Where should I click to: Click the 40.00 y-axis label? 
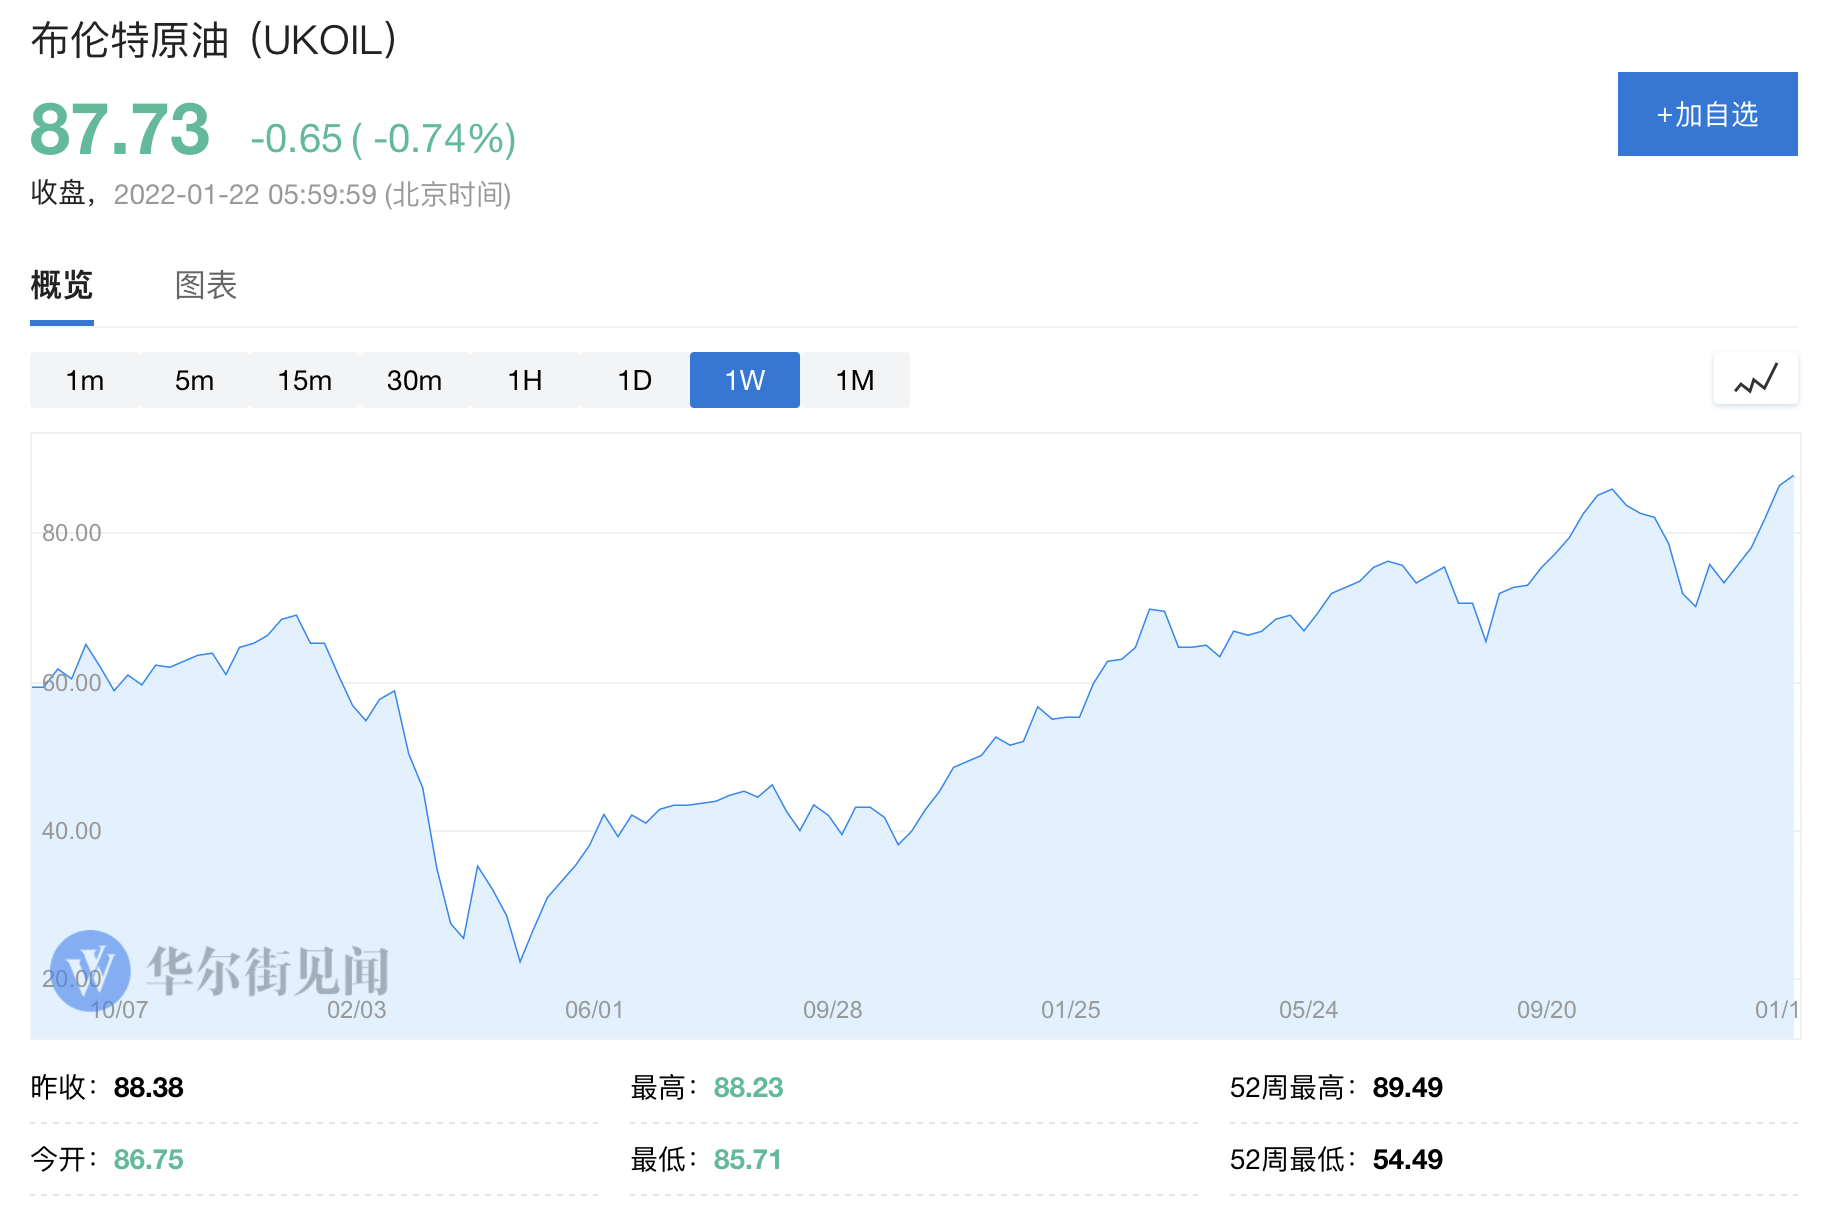tap(72, 831)
